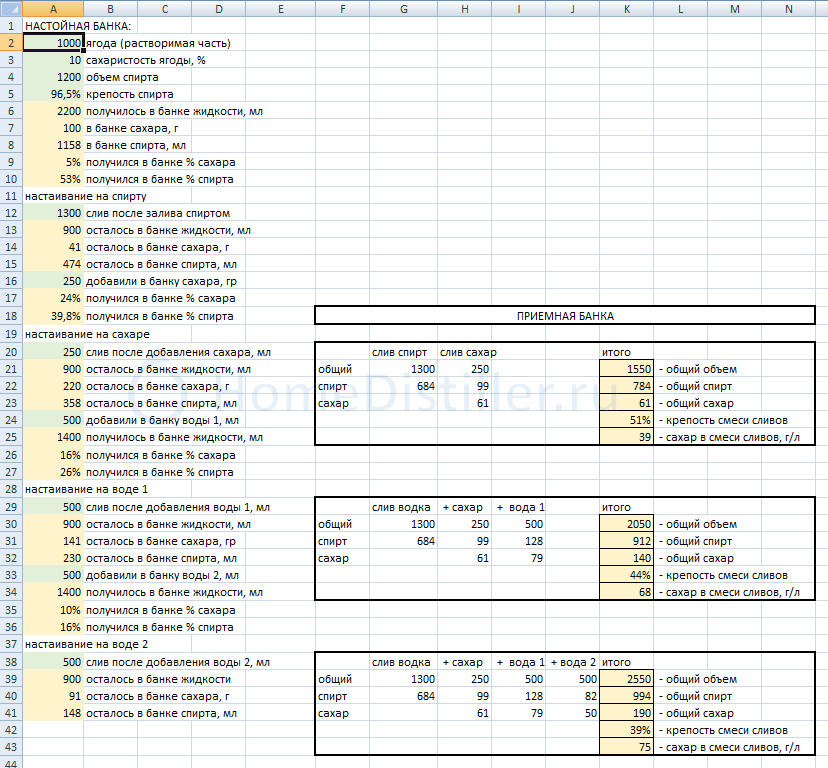Click the 39,8% value in column A

[52, 316]
